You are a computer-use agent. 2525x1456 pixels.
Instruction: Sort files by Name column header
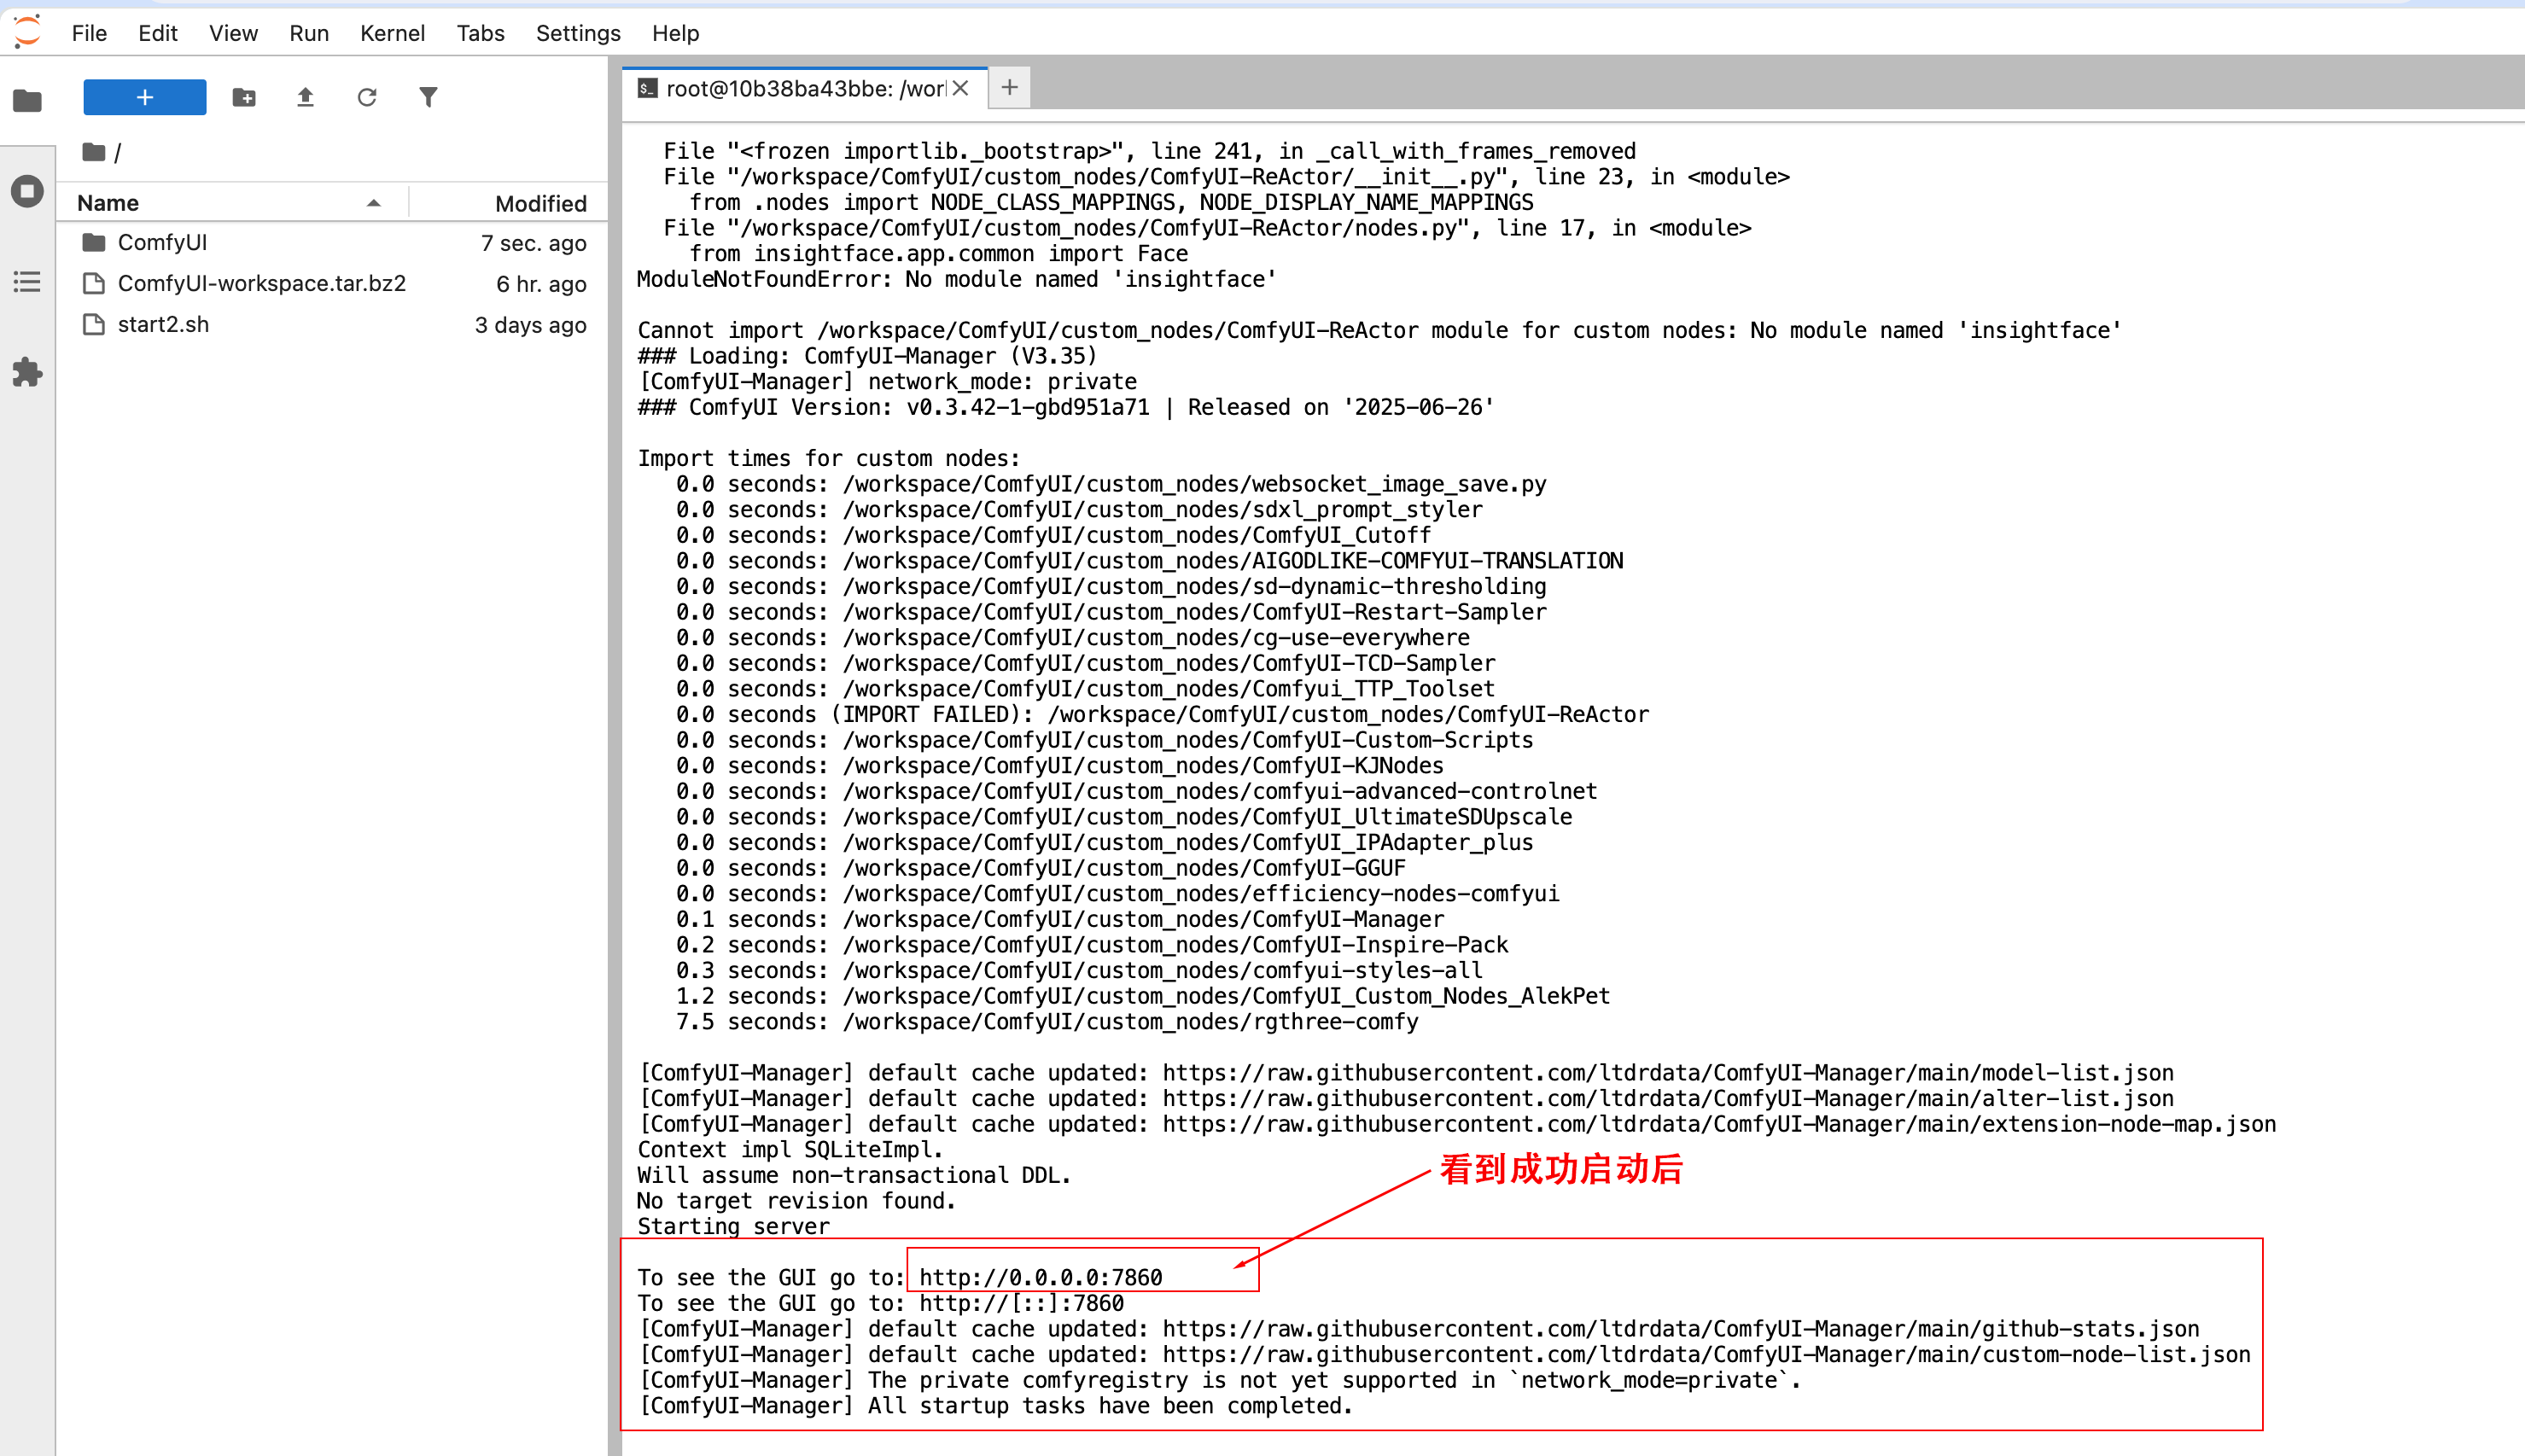(x=232, y=203)
